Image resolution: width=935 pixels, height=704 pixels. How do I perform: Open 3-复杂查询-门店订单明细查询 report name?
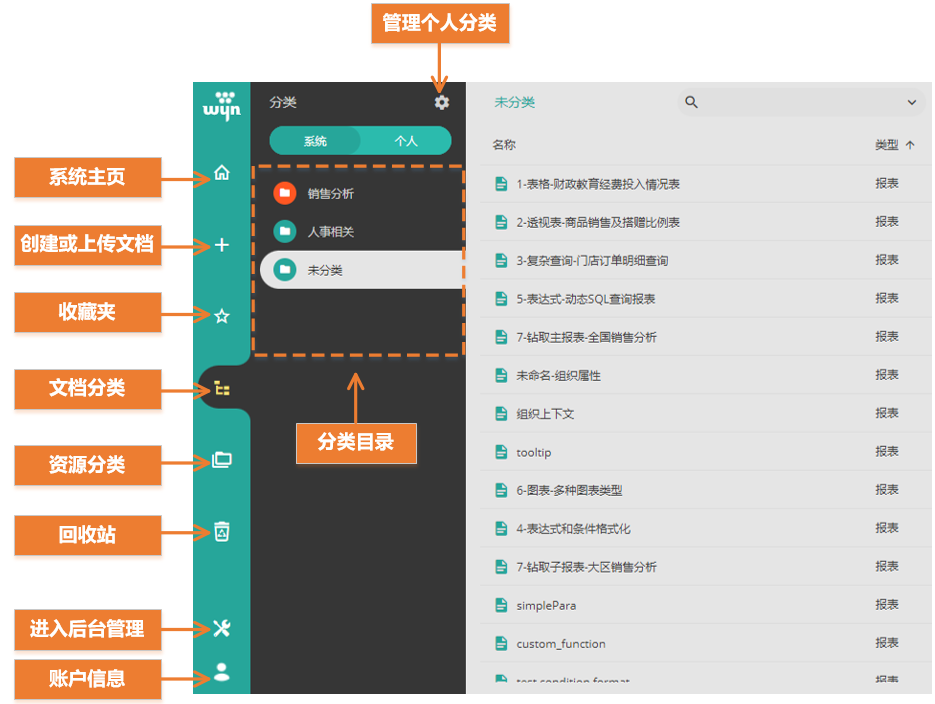(x=592, y=260)
